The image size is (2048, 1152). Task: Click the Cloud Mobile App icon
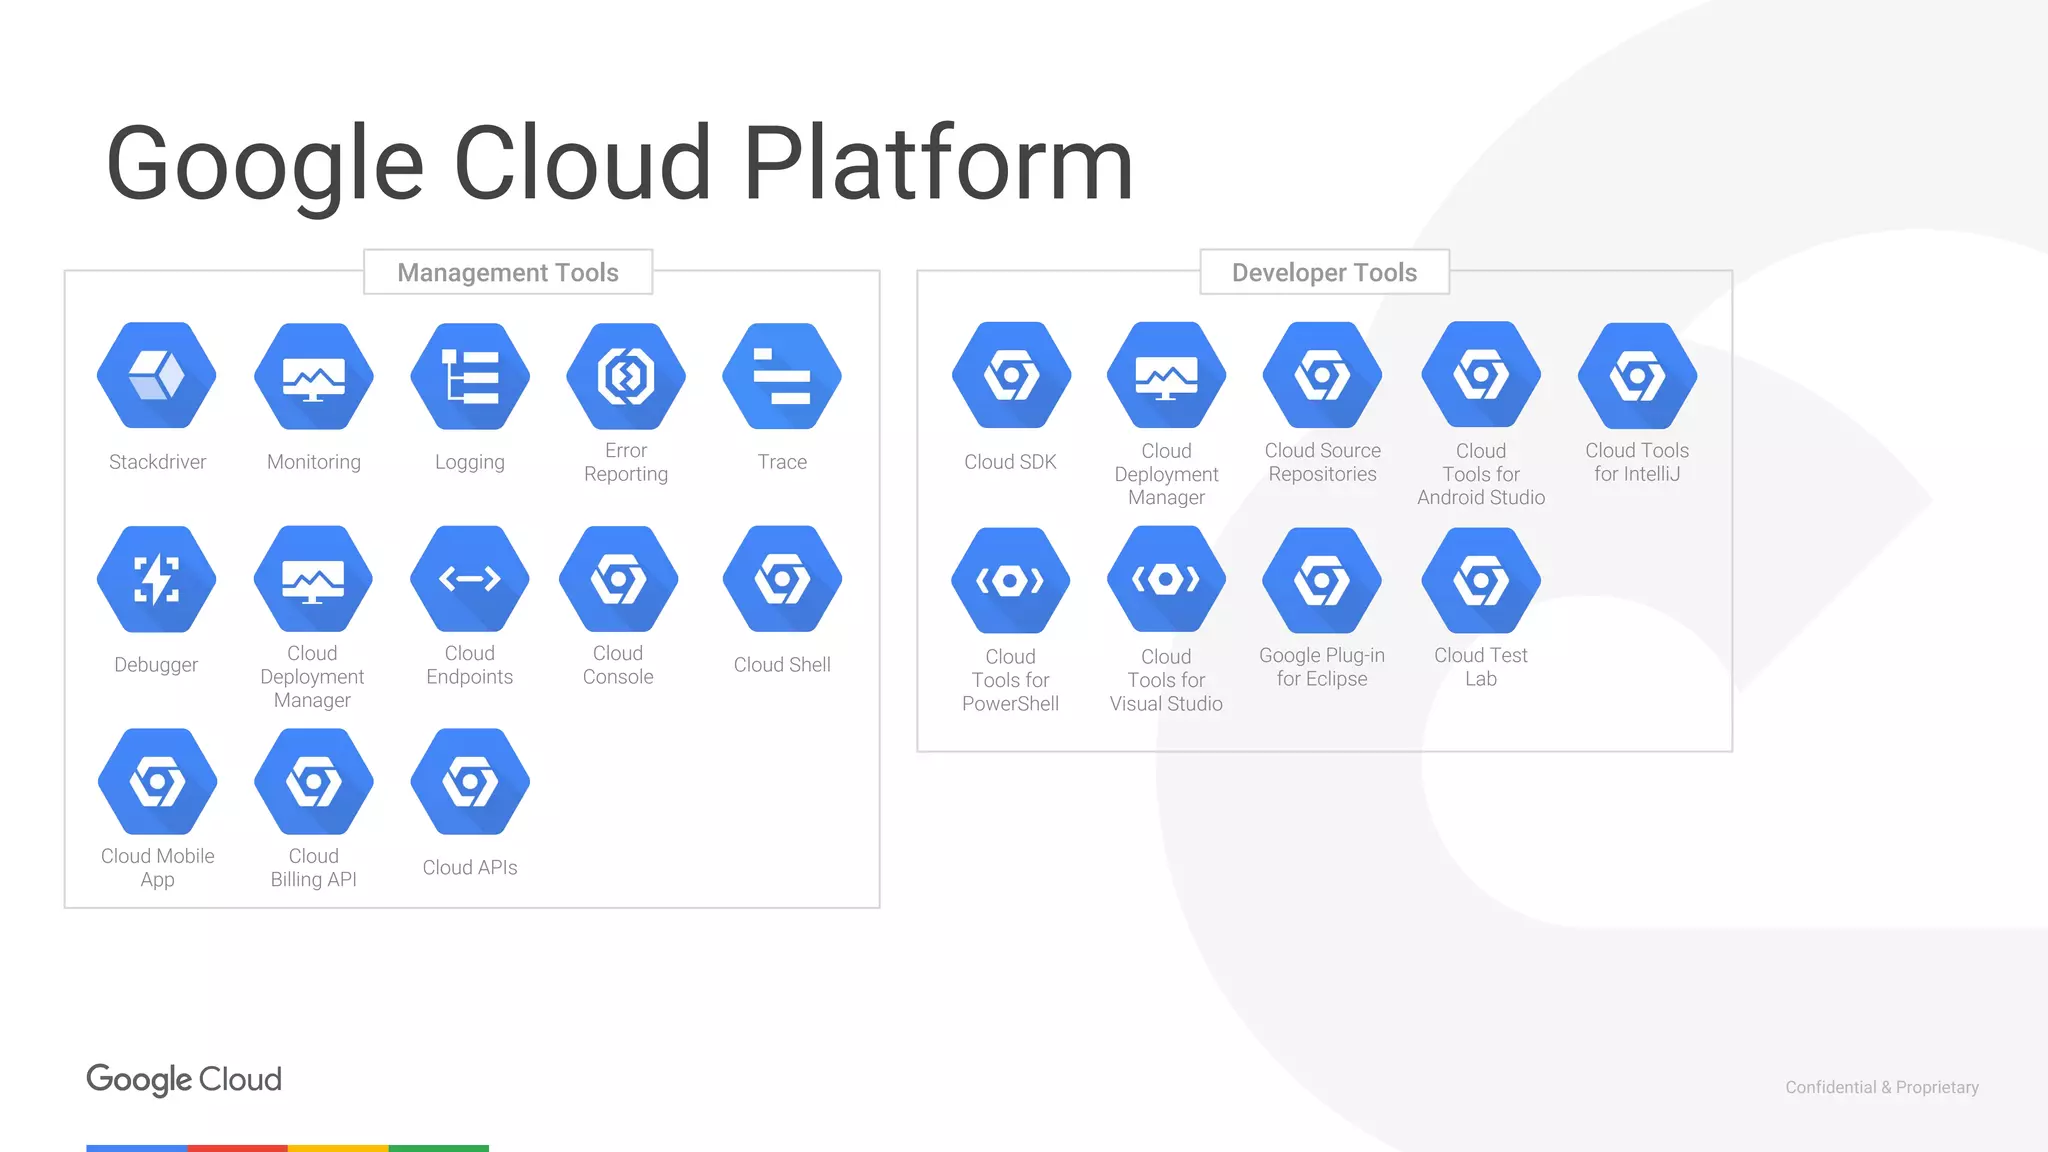pos(157,782)
